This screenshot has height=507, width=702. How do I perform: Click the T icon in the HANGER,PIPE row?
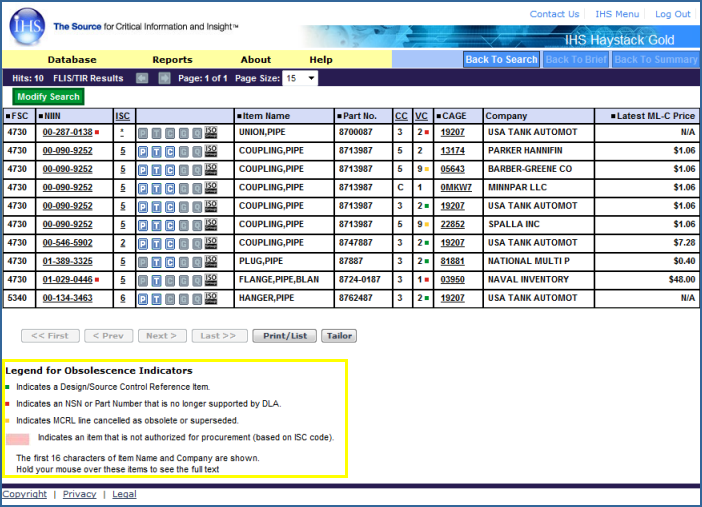tap(156, 299)
